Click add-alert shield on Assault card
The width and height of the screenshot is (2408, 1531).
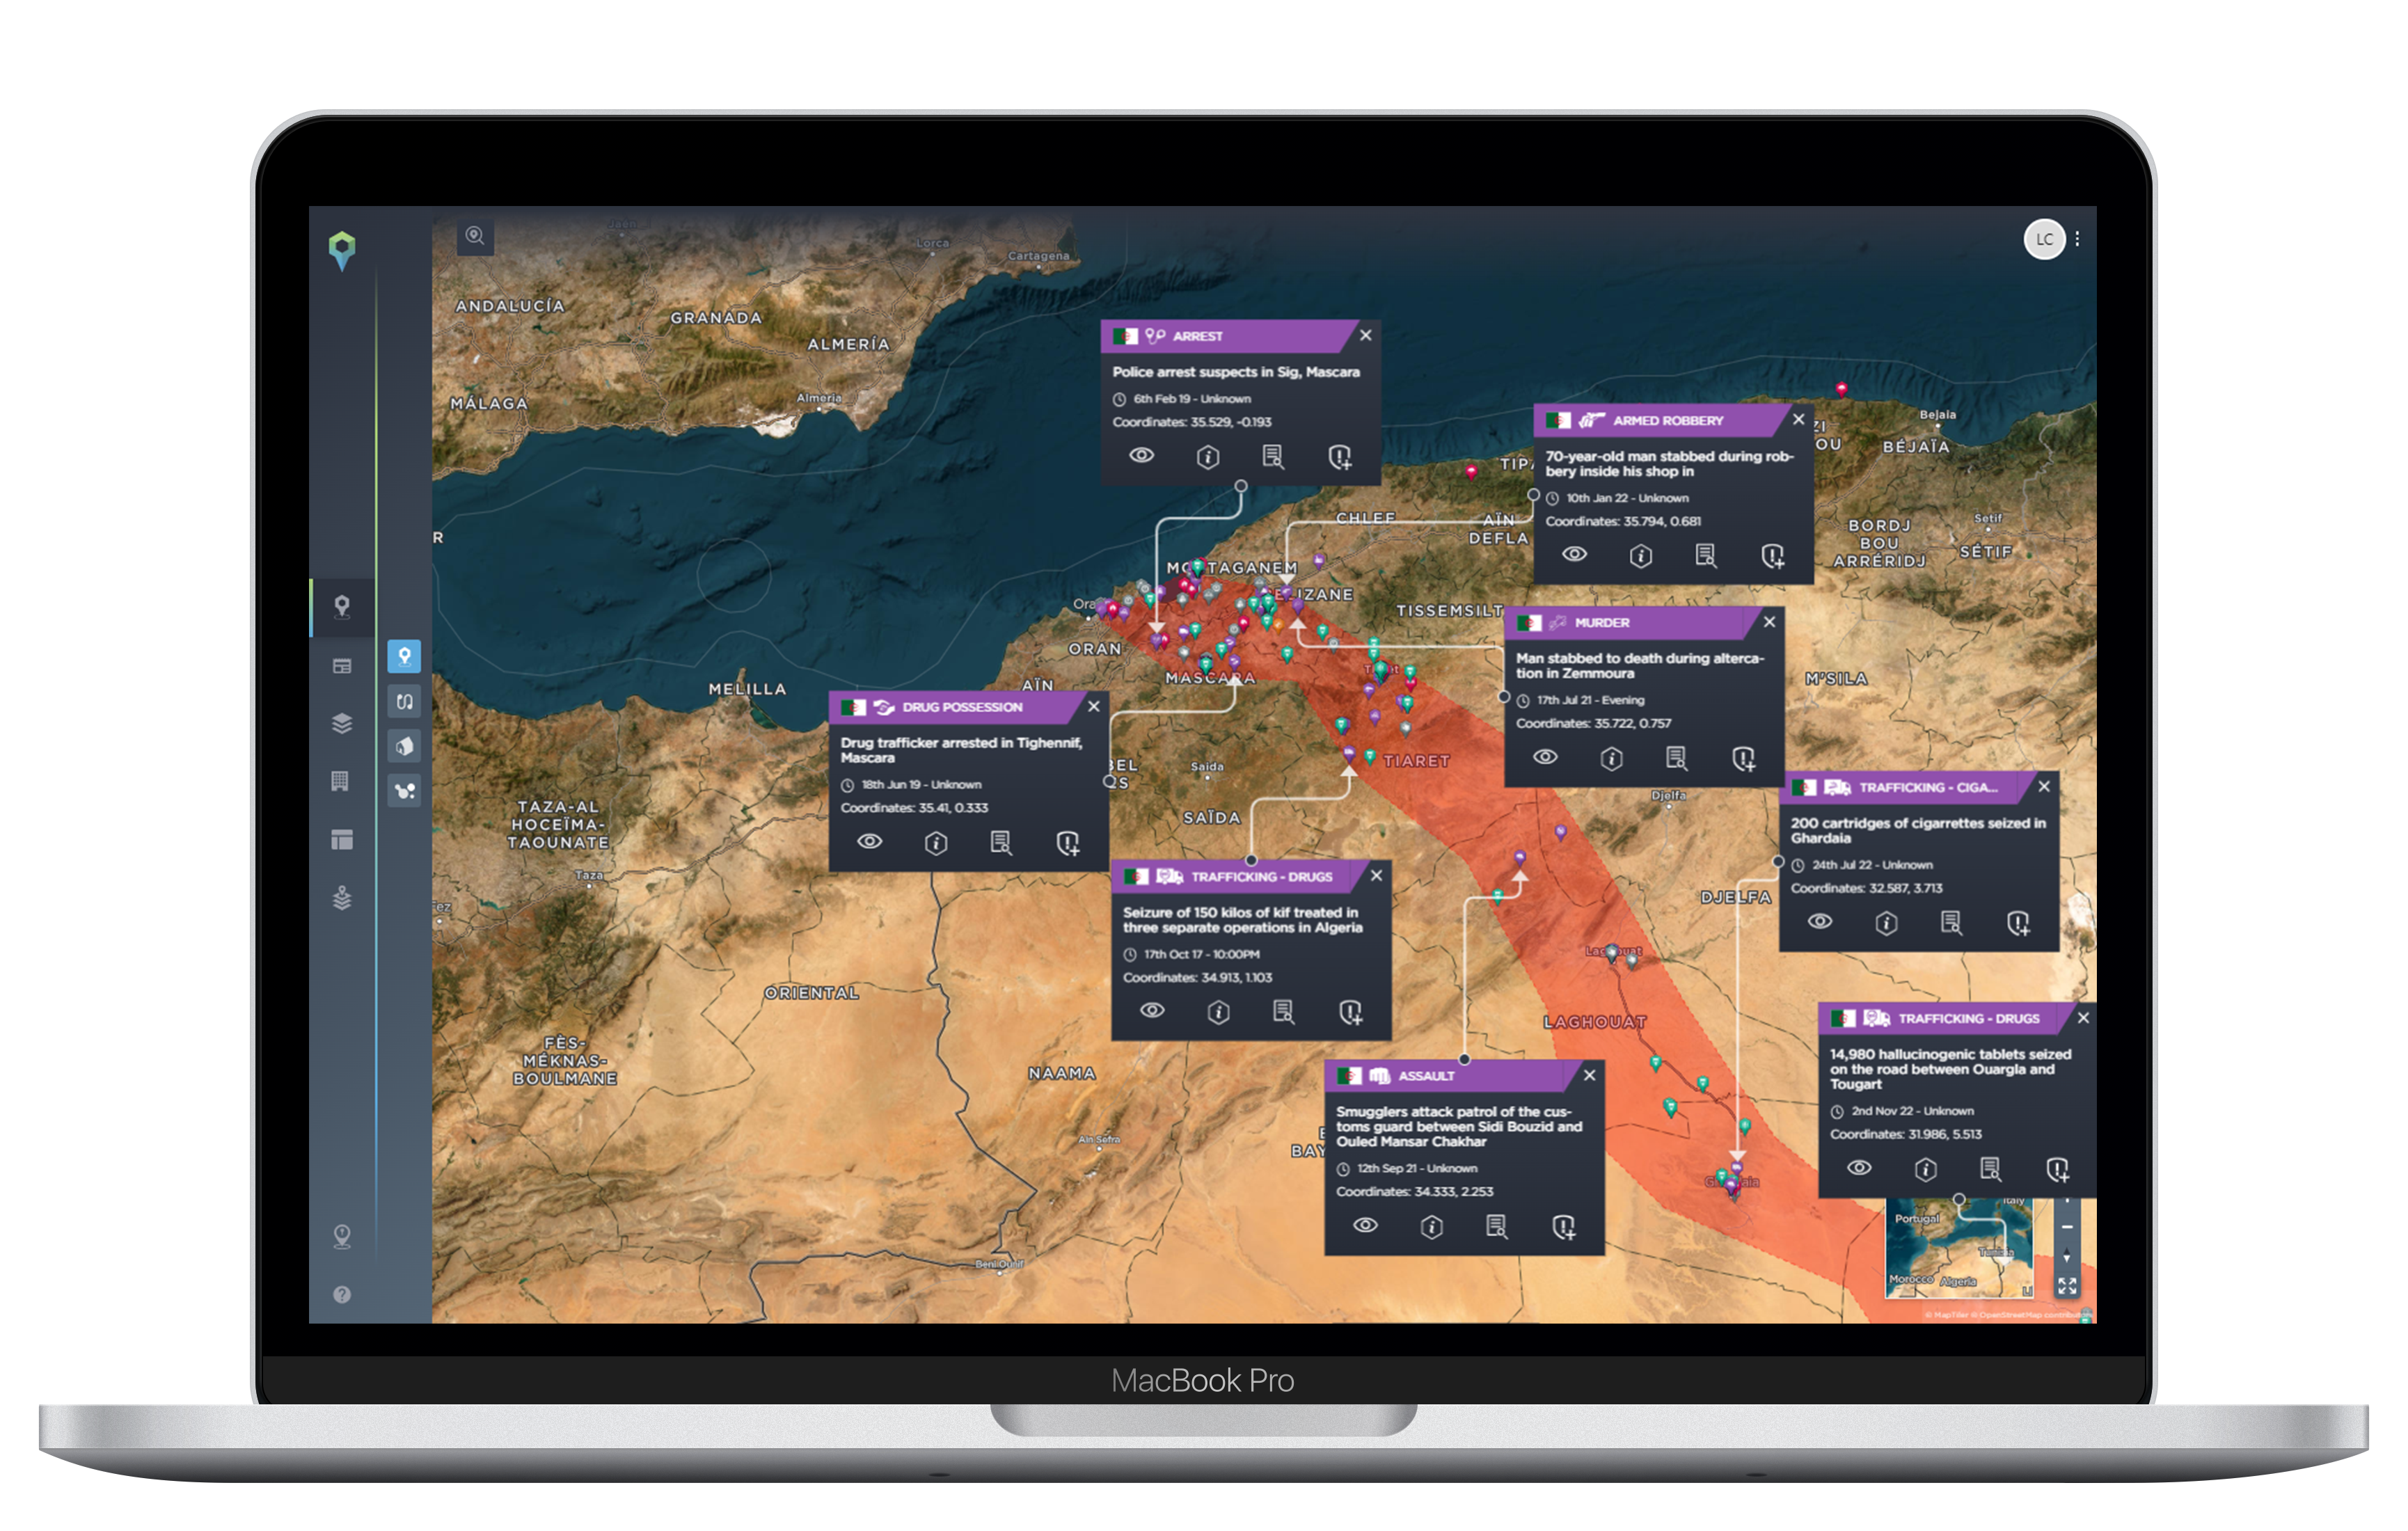coord(1564,1227)
